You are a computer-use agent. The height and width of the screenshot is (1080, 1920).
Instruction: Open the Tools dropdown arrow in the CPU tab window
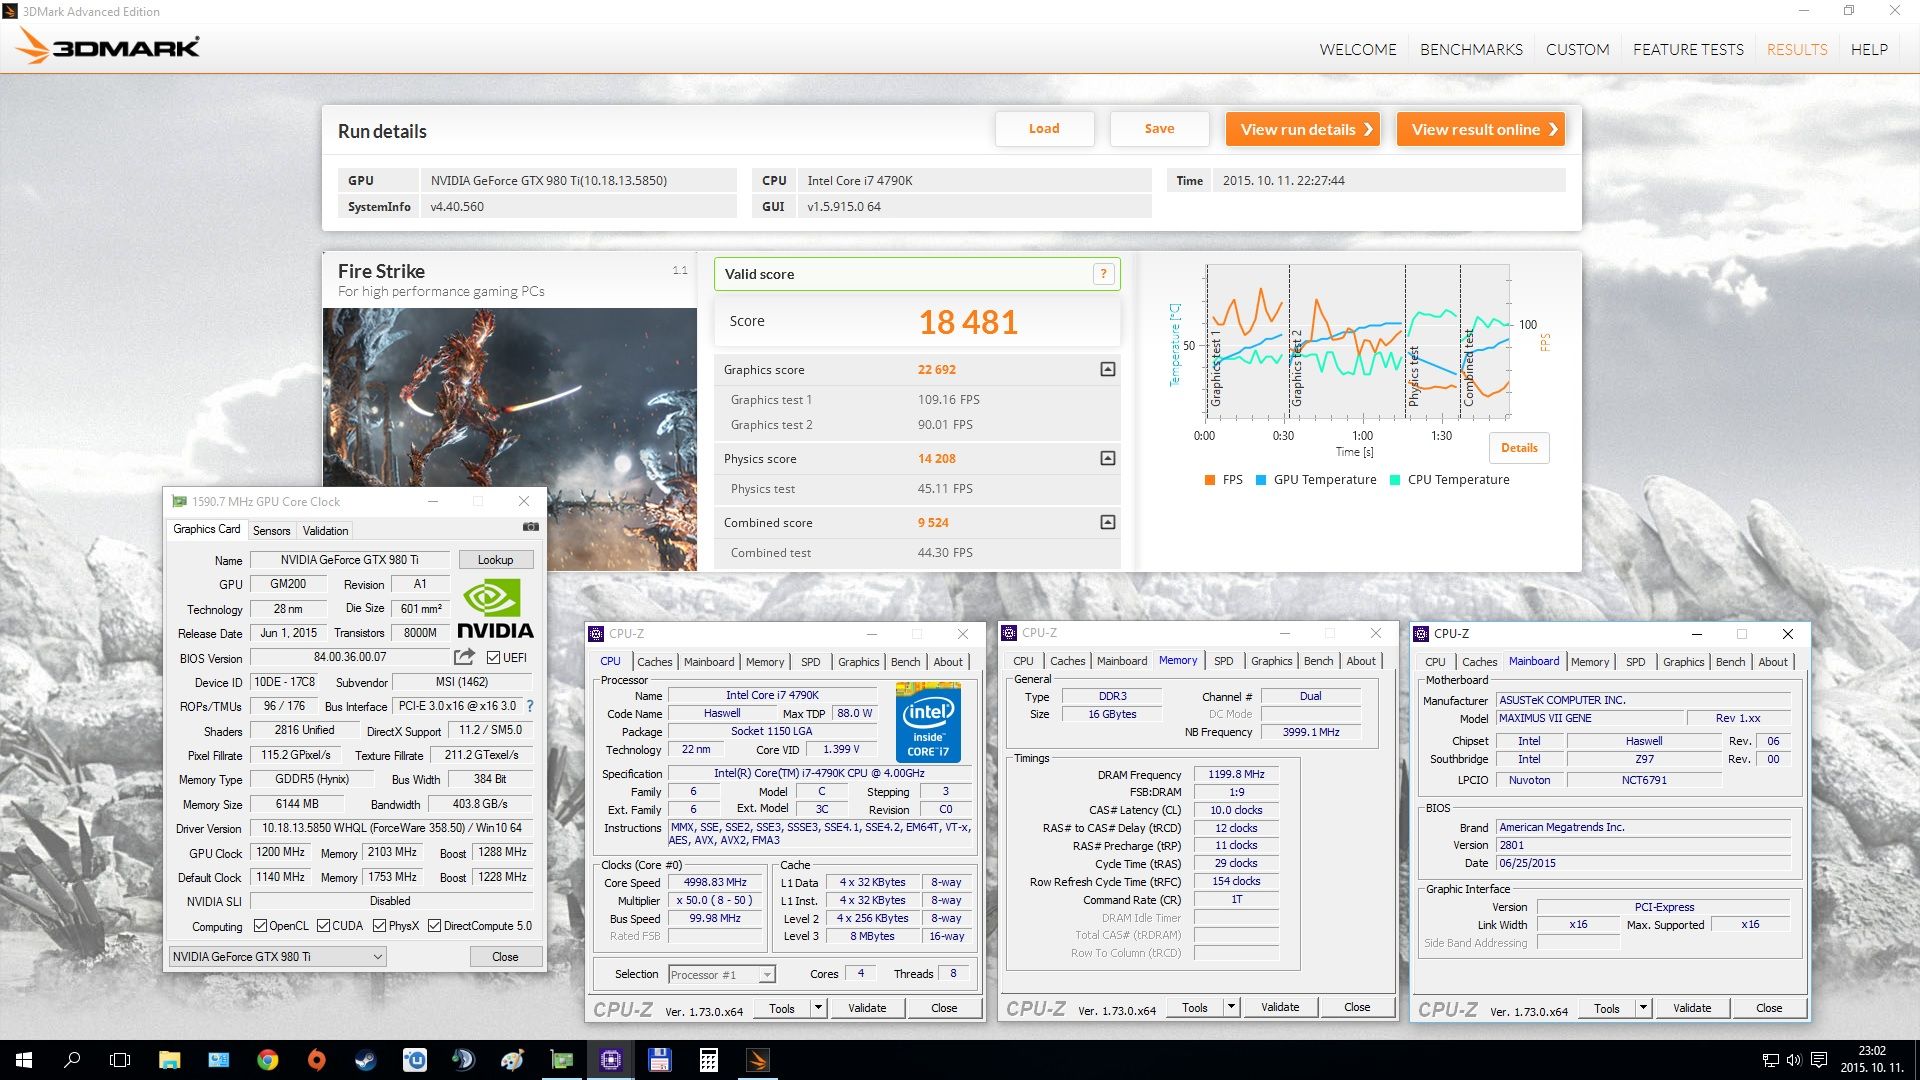click(818, 1008)
